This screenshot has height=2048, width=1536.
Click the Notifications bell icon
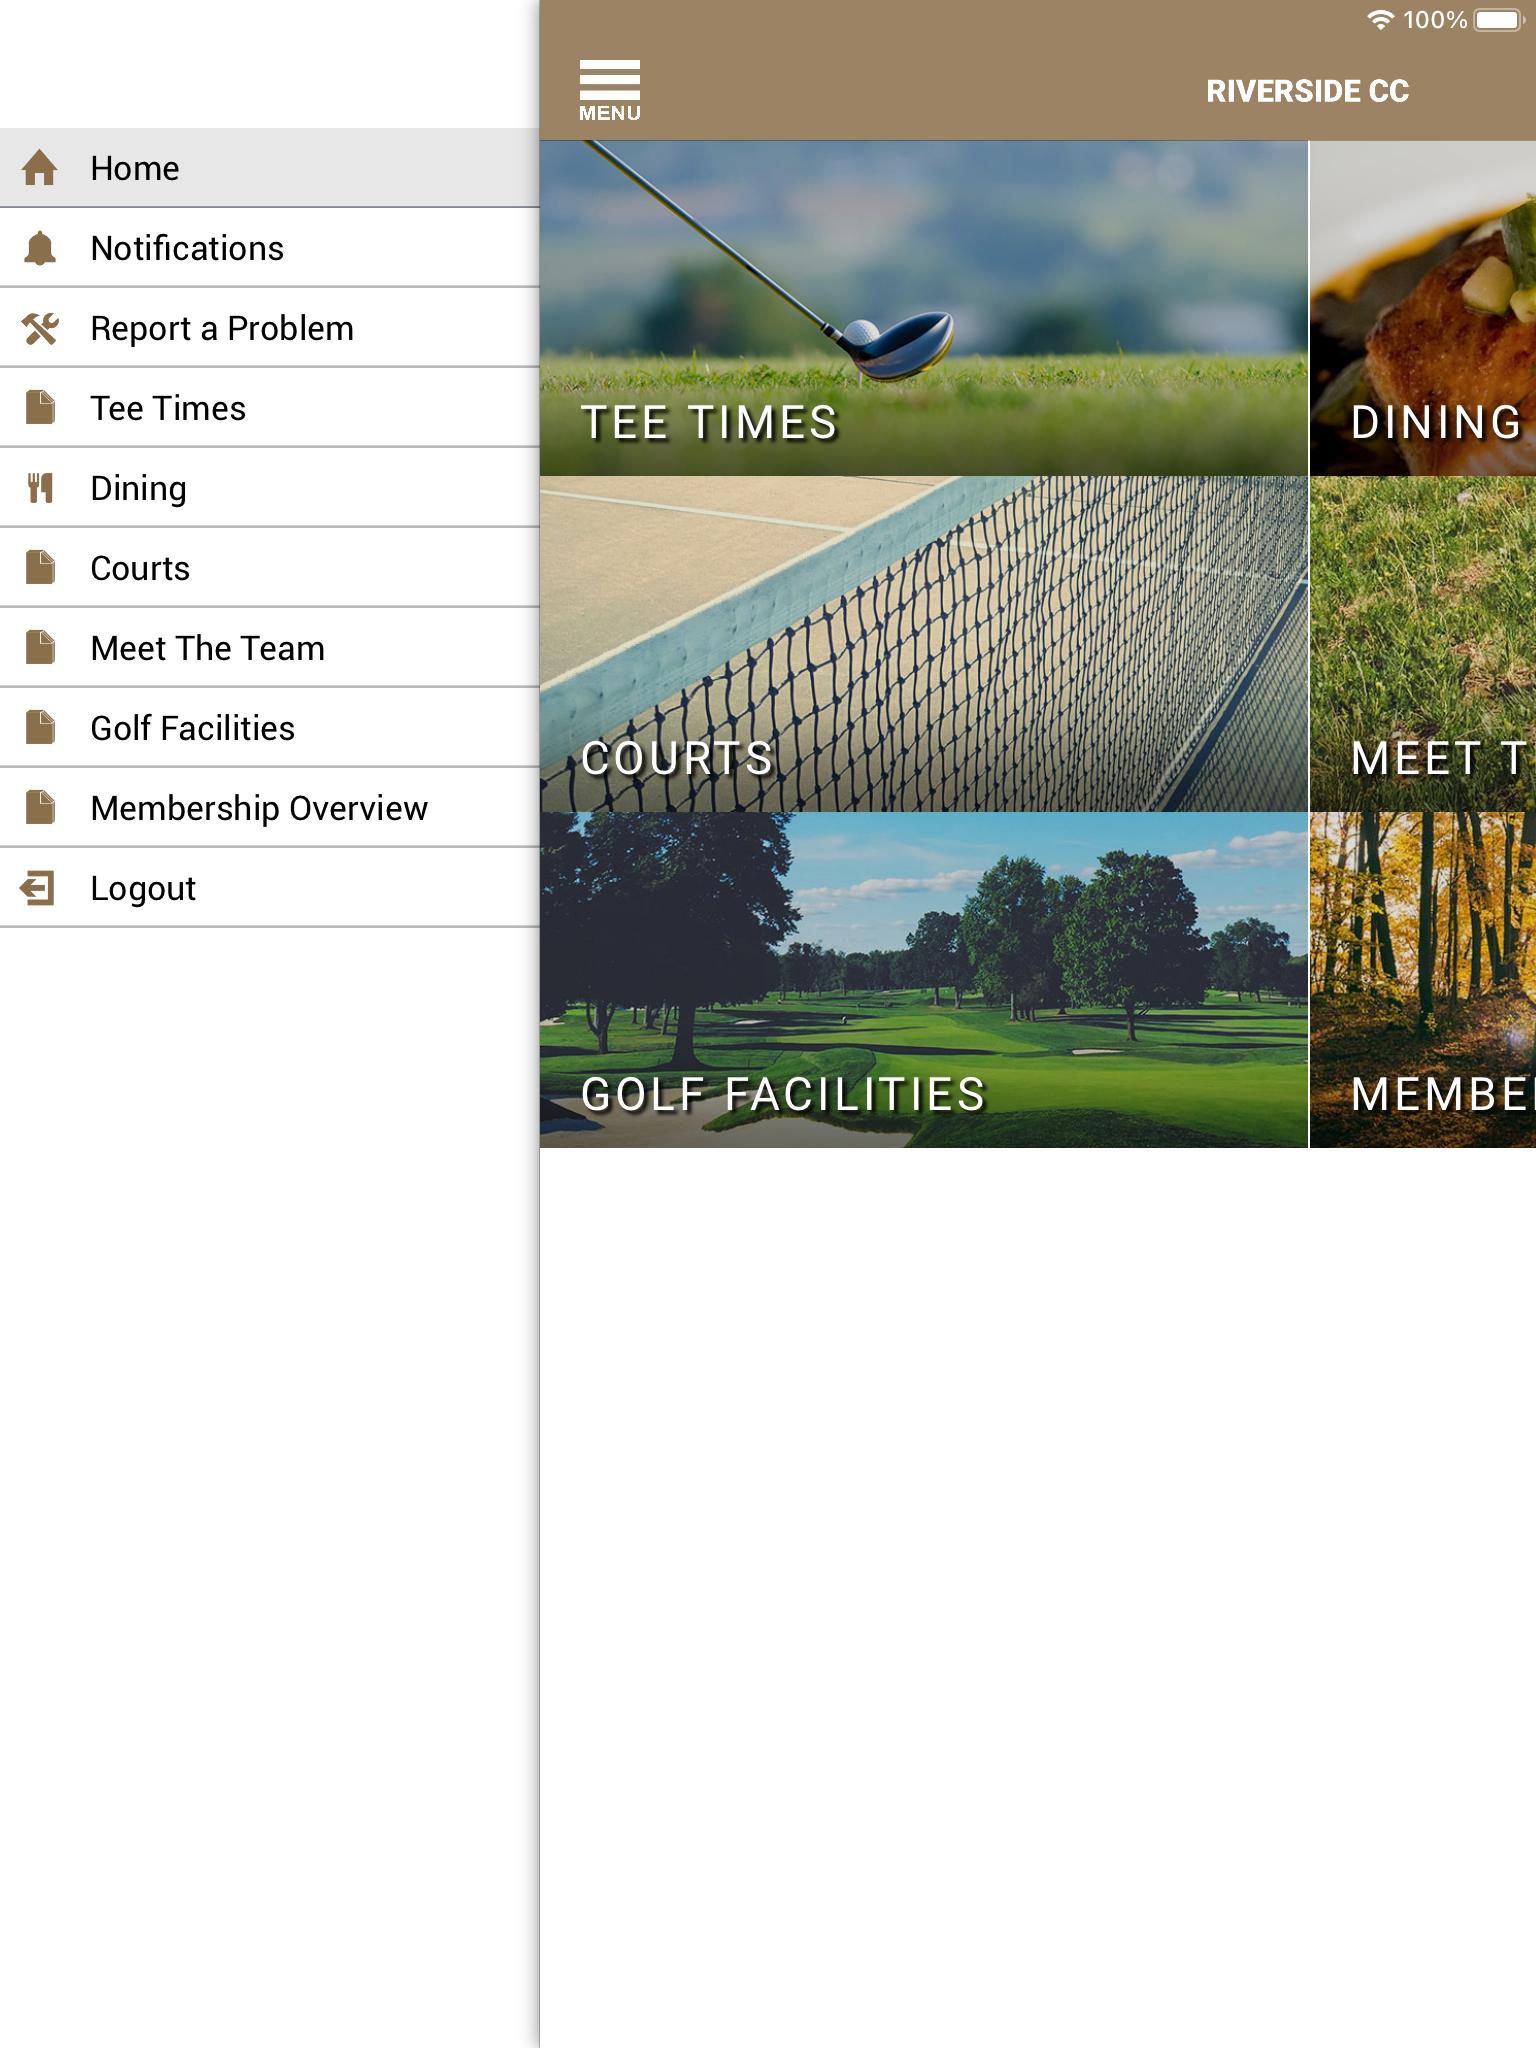(x=40, y=248)
